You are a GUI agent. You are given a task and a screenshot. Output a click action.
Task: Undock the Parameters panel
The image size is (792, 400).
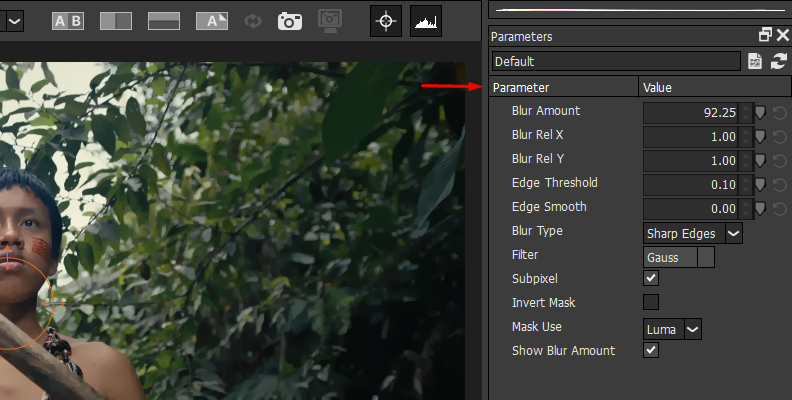765,35
